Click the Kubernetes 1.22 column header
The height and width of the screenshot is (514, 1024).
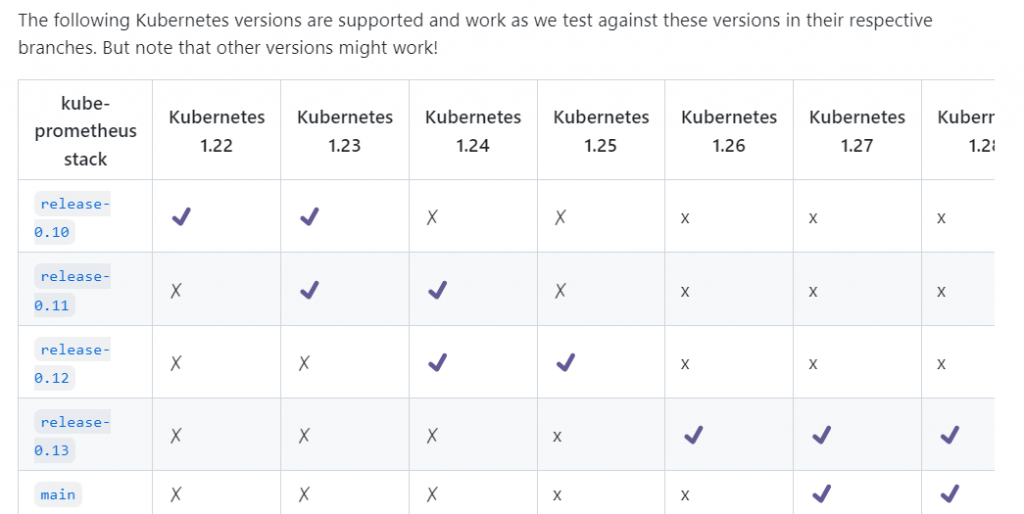(217, 131)
